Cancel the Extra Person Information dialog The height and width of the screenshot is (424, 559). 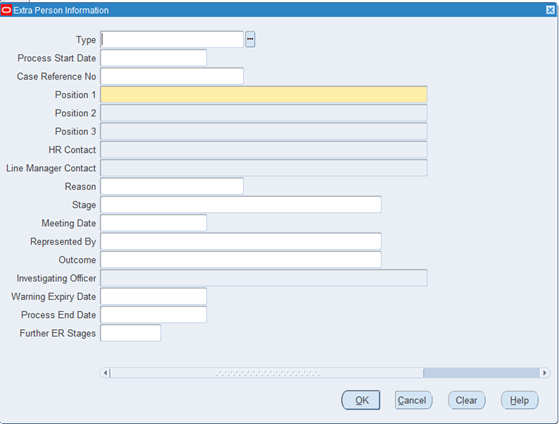click(x=413, y=400)
